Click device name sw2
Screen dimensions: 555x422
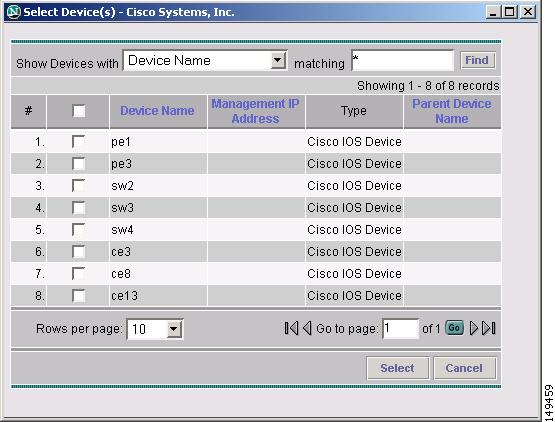(x=122, y=186)
